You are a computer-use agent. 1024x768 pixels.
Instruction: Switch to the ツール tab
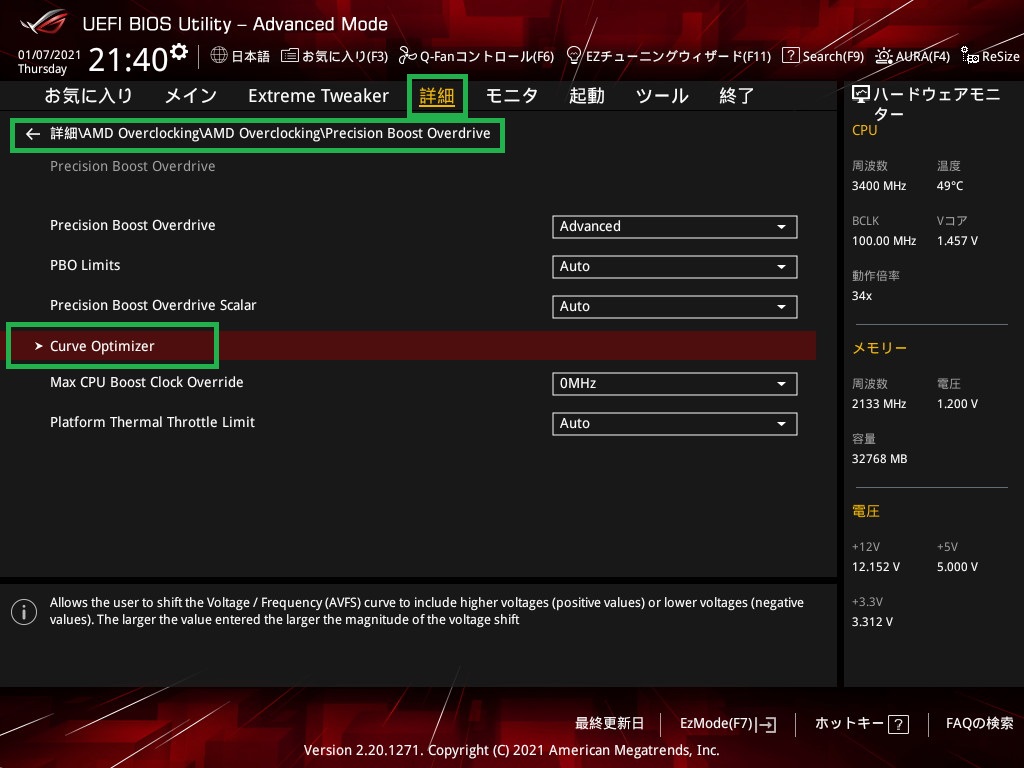[x=662, y=96]
